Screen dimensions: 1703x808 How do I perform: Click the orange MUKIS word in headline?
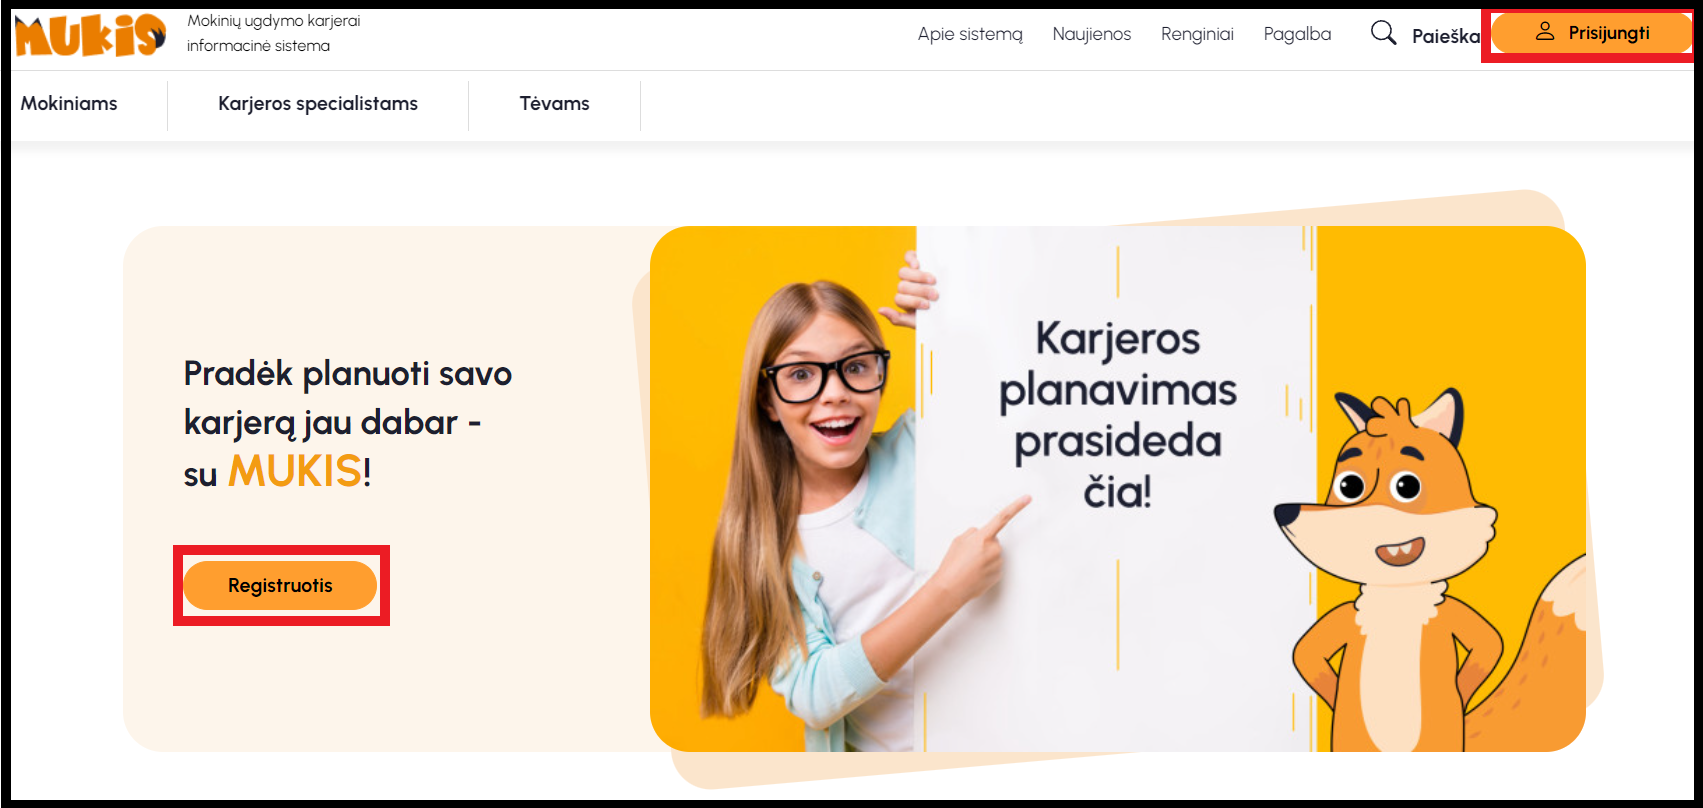pyautogui.click(x=295, y=471)
